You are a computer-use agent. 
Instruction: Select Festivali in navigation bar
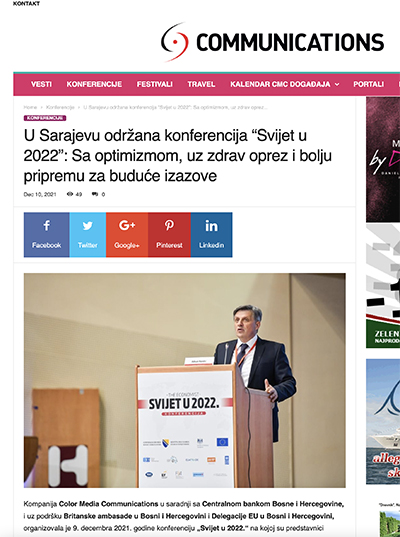point(154,84)
